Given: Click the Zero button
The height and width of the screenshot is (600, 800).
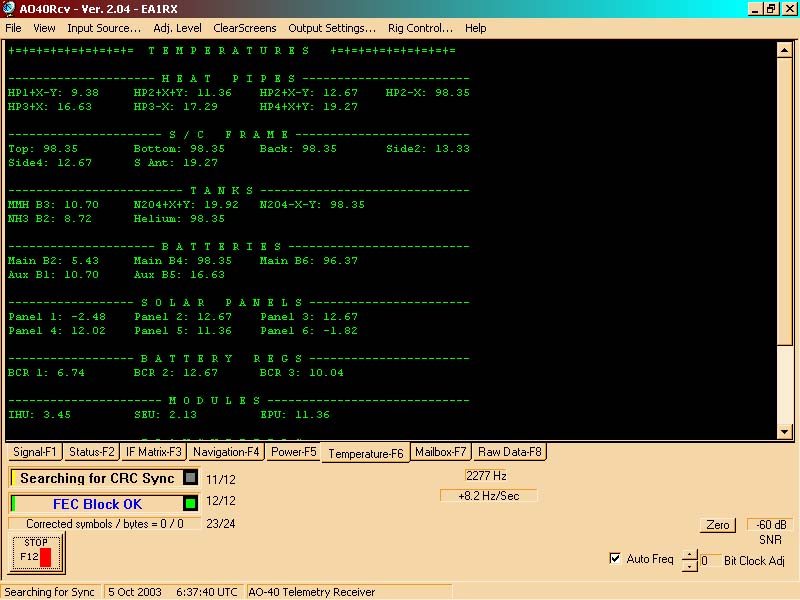Looking at the screenshot, I should click(x=717, y=525).
